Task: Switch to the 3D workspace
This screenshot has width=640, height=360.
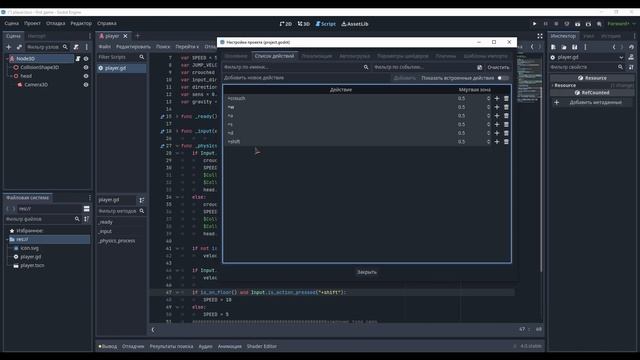Action: (x=304, y=24)
